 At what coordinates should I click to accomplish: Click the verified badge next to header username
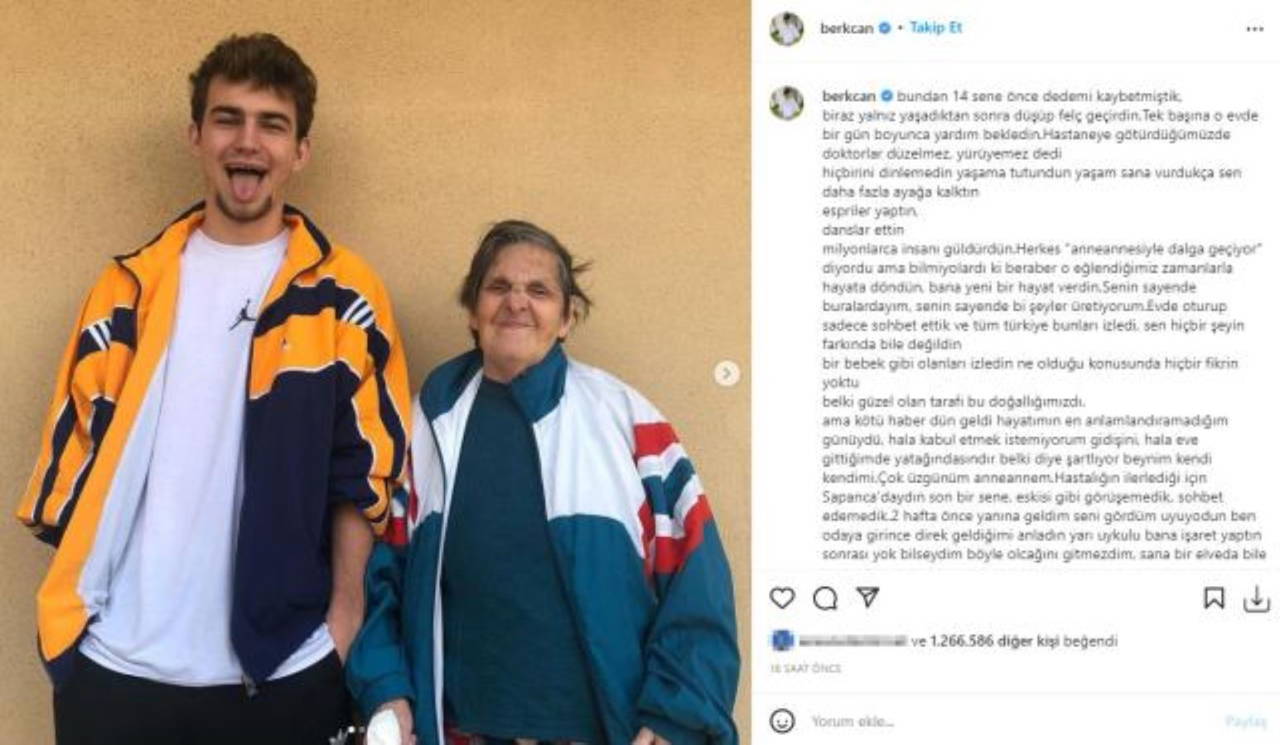click(x=884, y=29)
